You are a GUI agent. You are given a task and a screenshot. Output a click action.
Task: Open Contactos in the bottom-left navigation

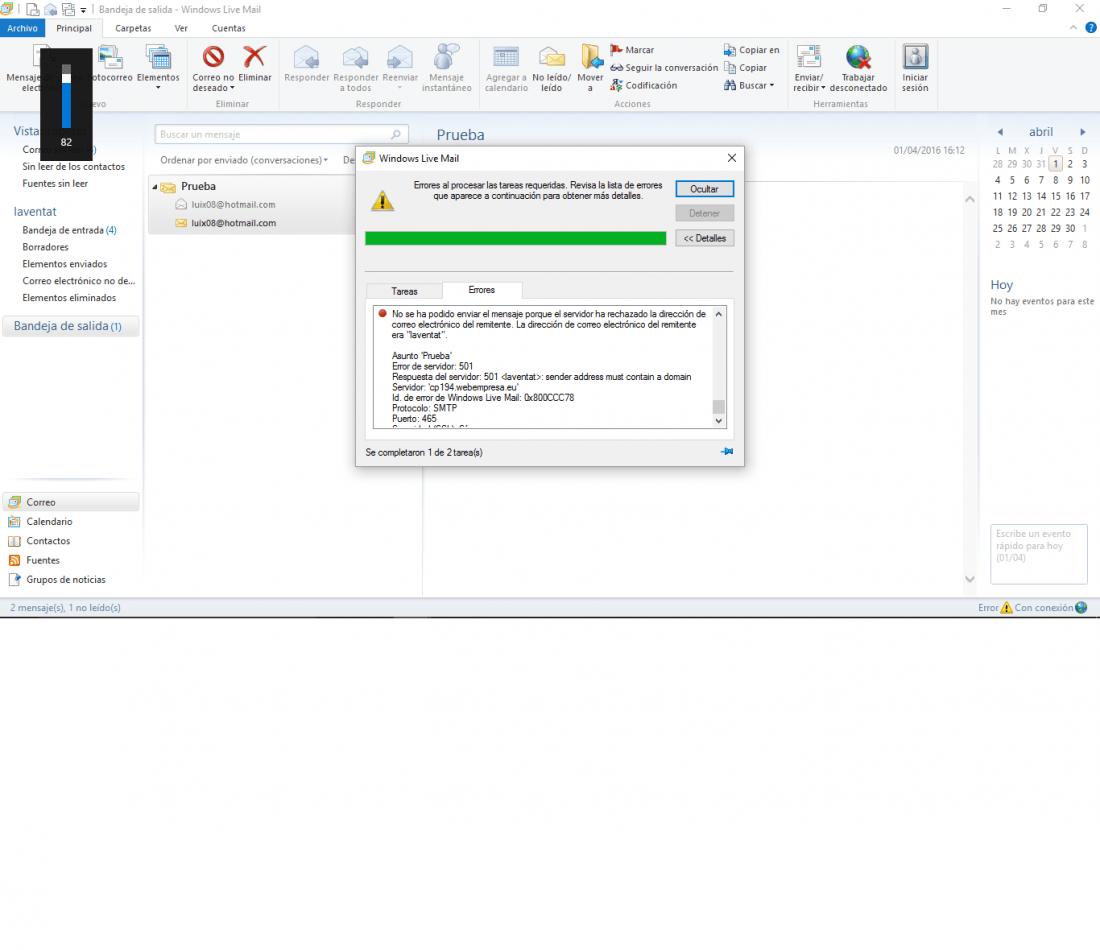48,541
